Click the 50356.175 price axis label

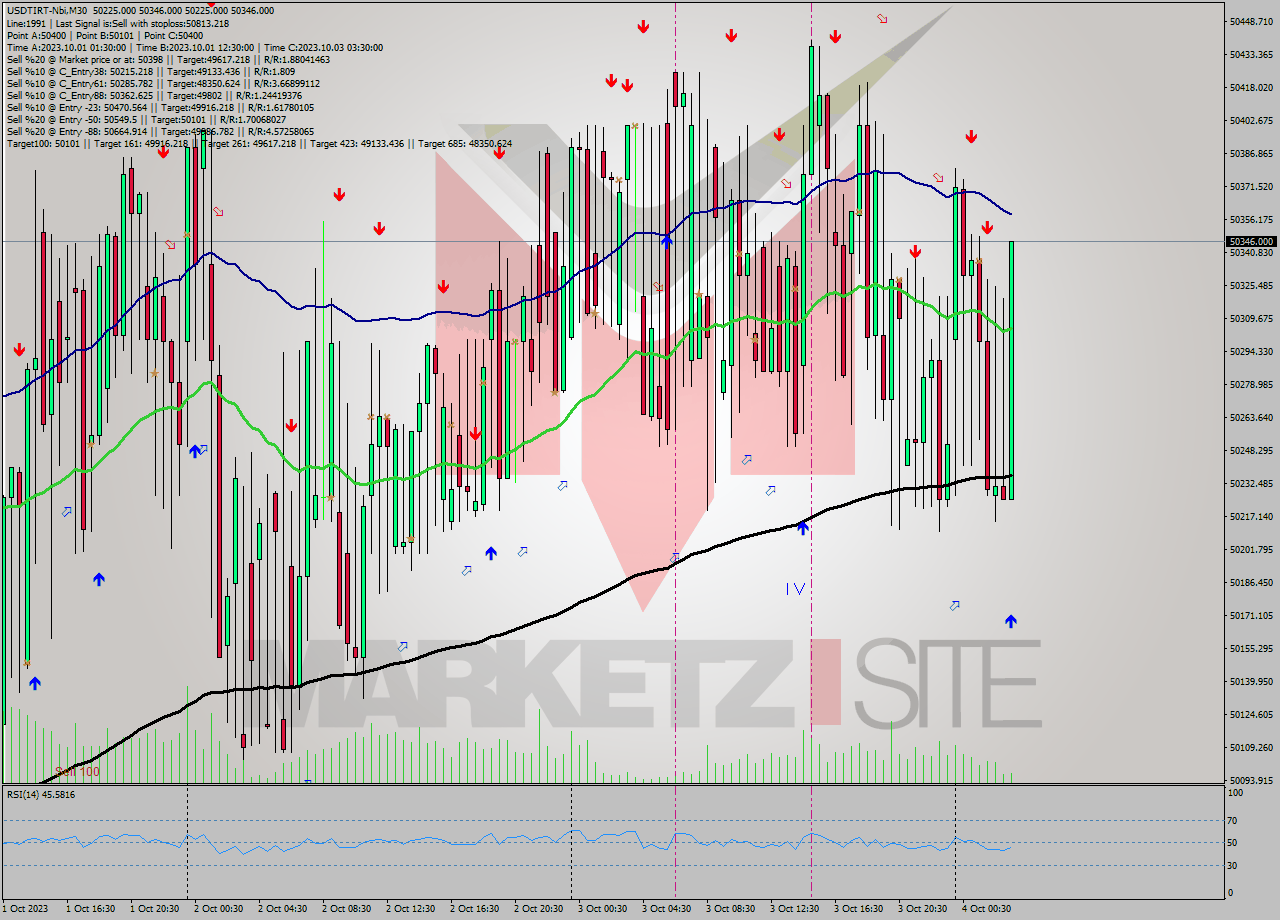pyautogui.click(x=1250, y=219)
